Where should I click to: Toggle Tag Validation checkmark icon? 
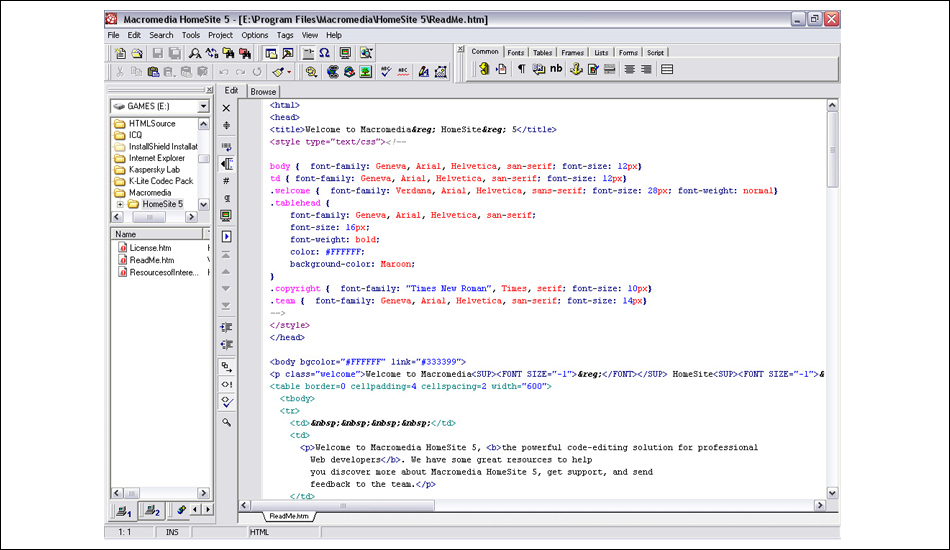[x=227, y=401]
